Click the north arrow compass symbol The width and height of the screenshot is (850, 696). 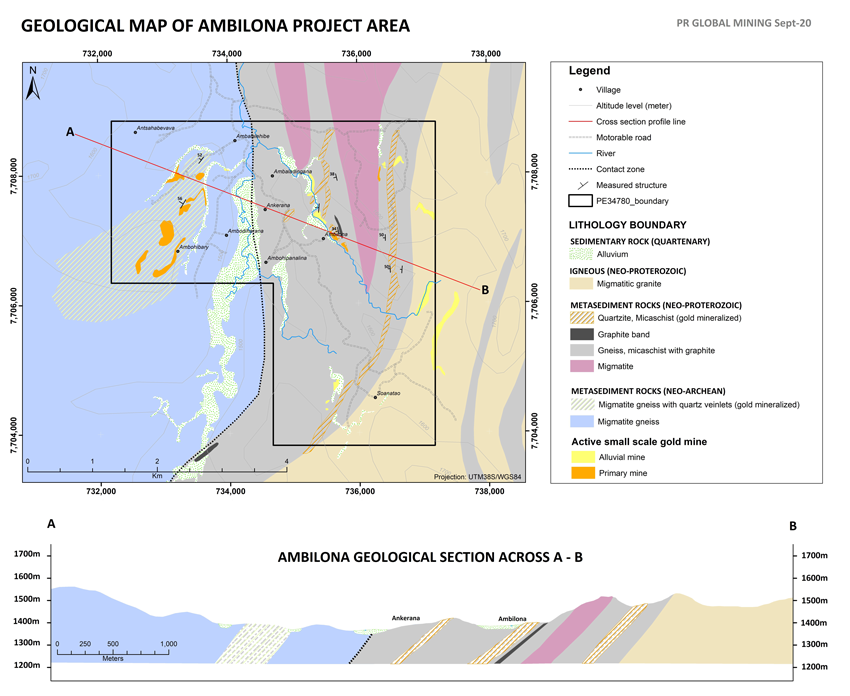(x=33, y=84)
